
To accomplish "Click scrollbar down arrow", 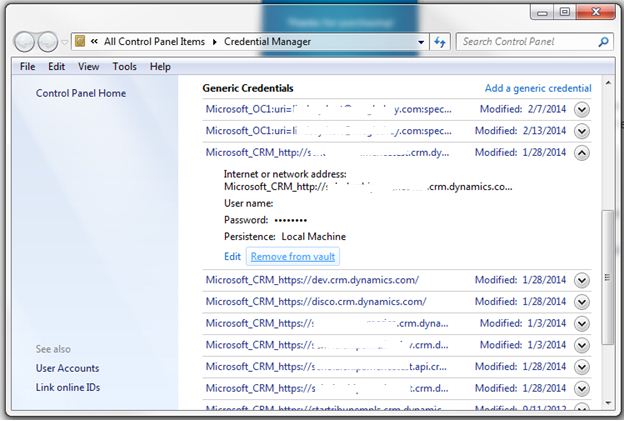I will [x=608, y=403].
